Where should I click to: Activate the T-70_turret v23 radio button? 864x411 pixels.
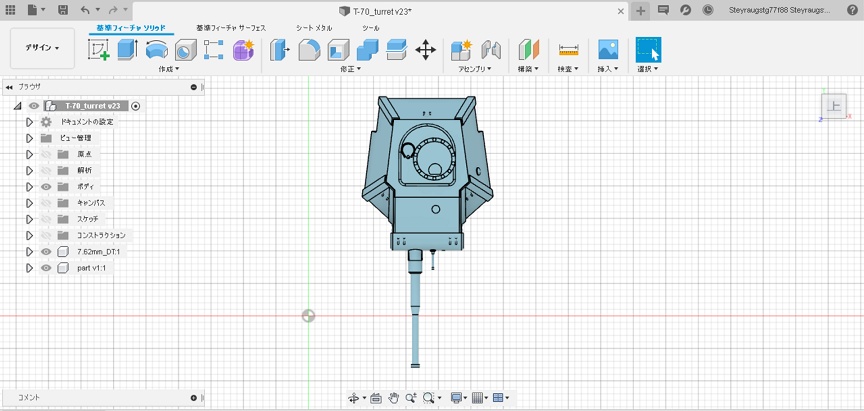click(136, 105)
